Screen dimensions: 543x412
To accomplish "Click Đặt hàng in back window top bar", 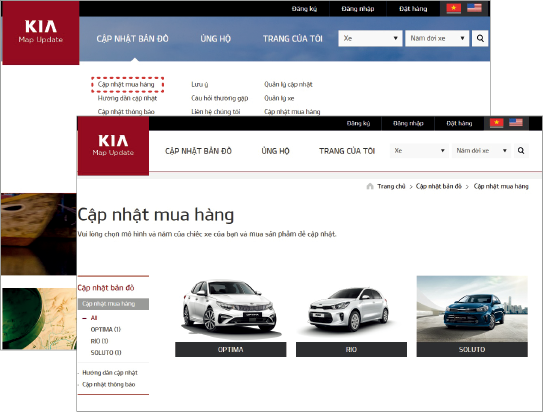I will (x=413, y=9).
